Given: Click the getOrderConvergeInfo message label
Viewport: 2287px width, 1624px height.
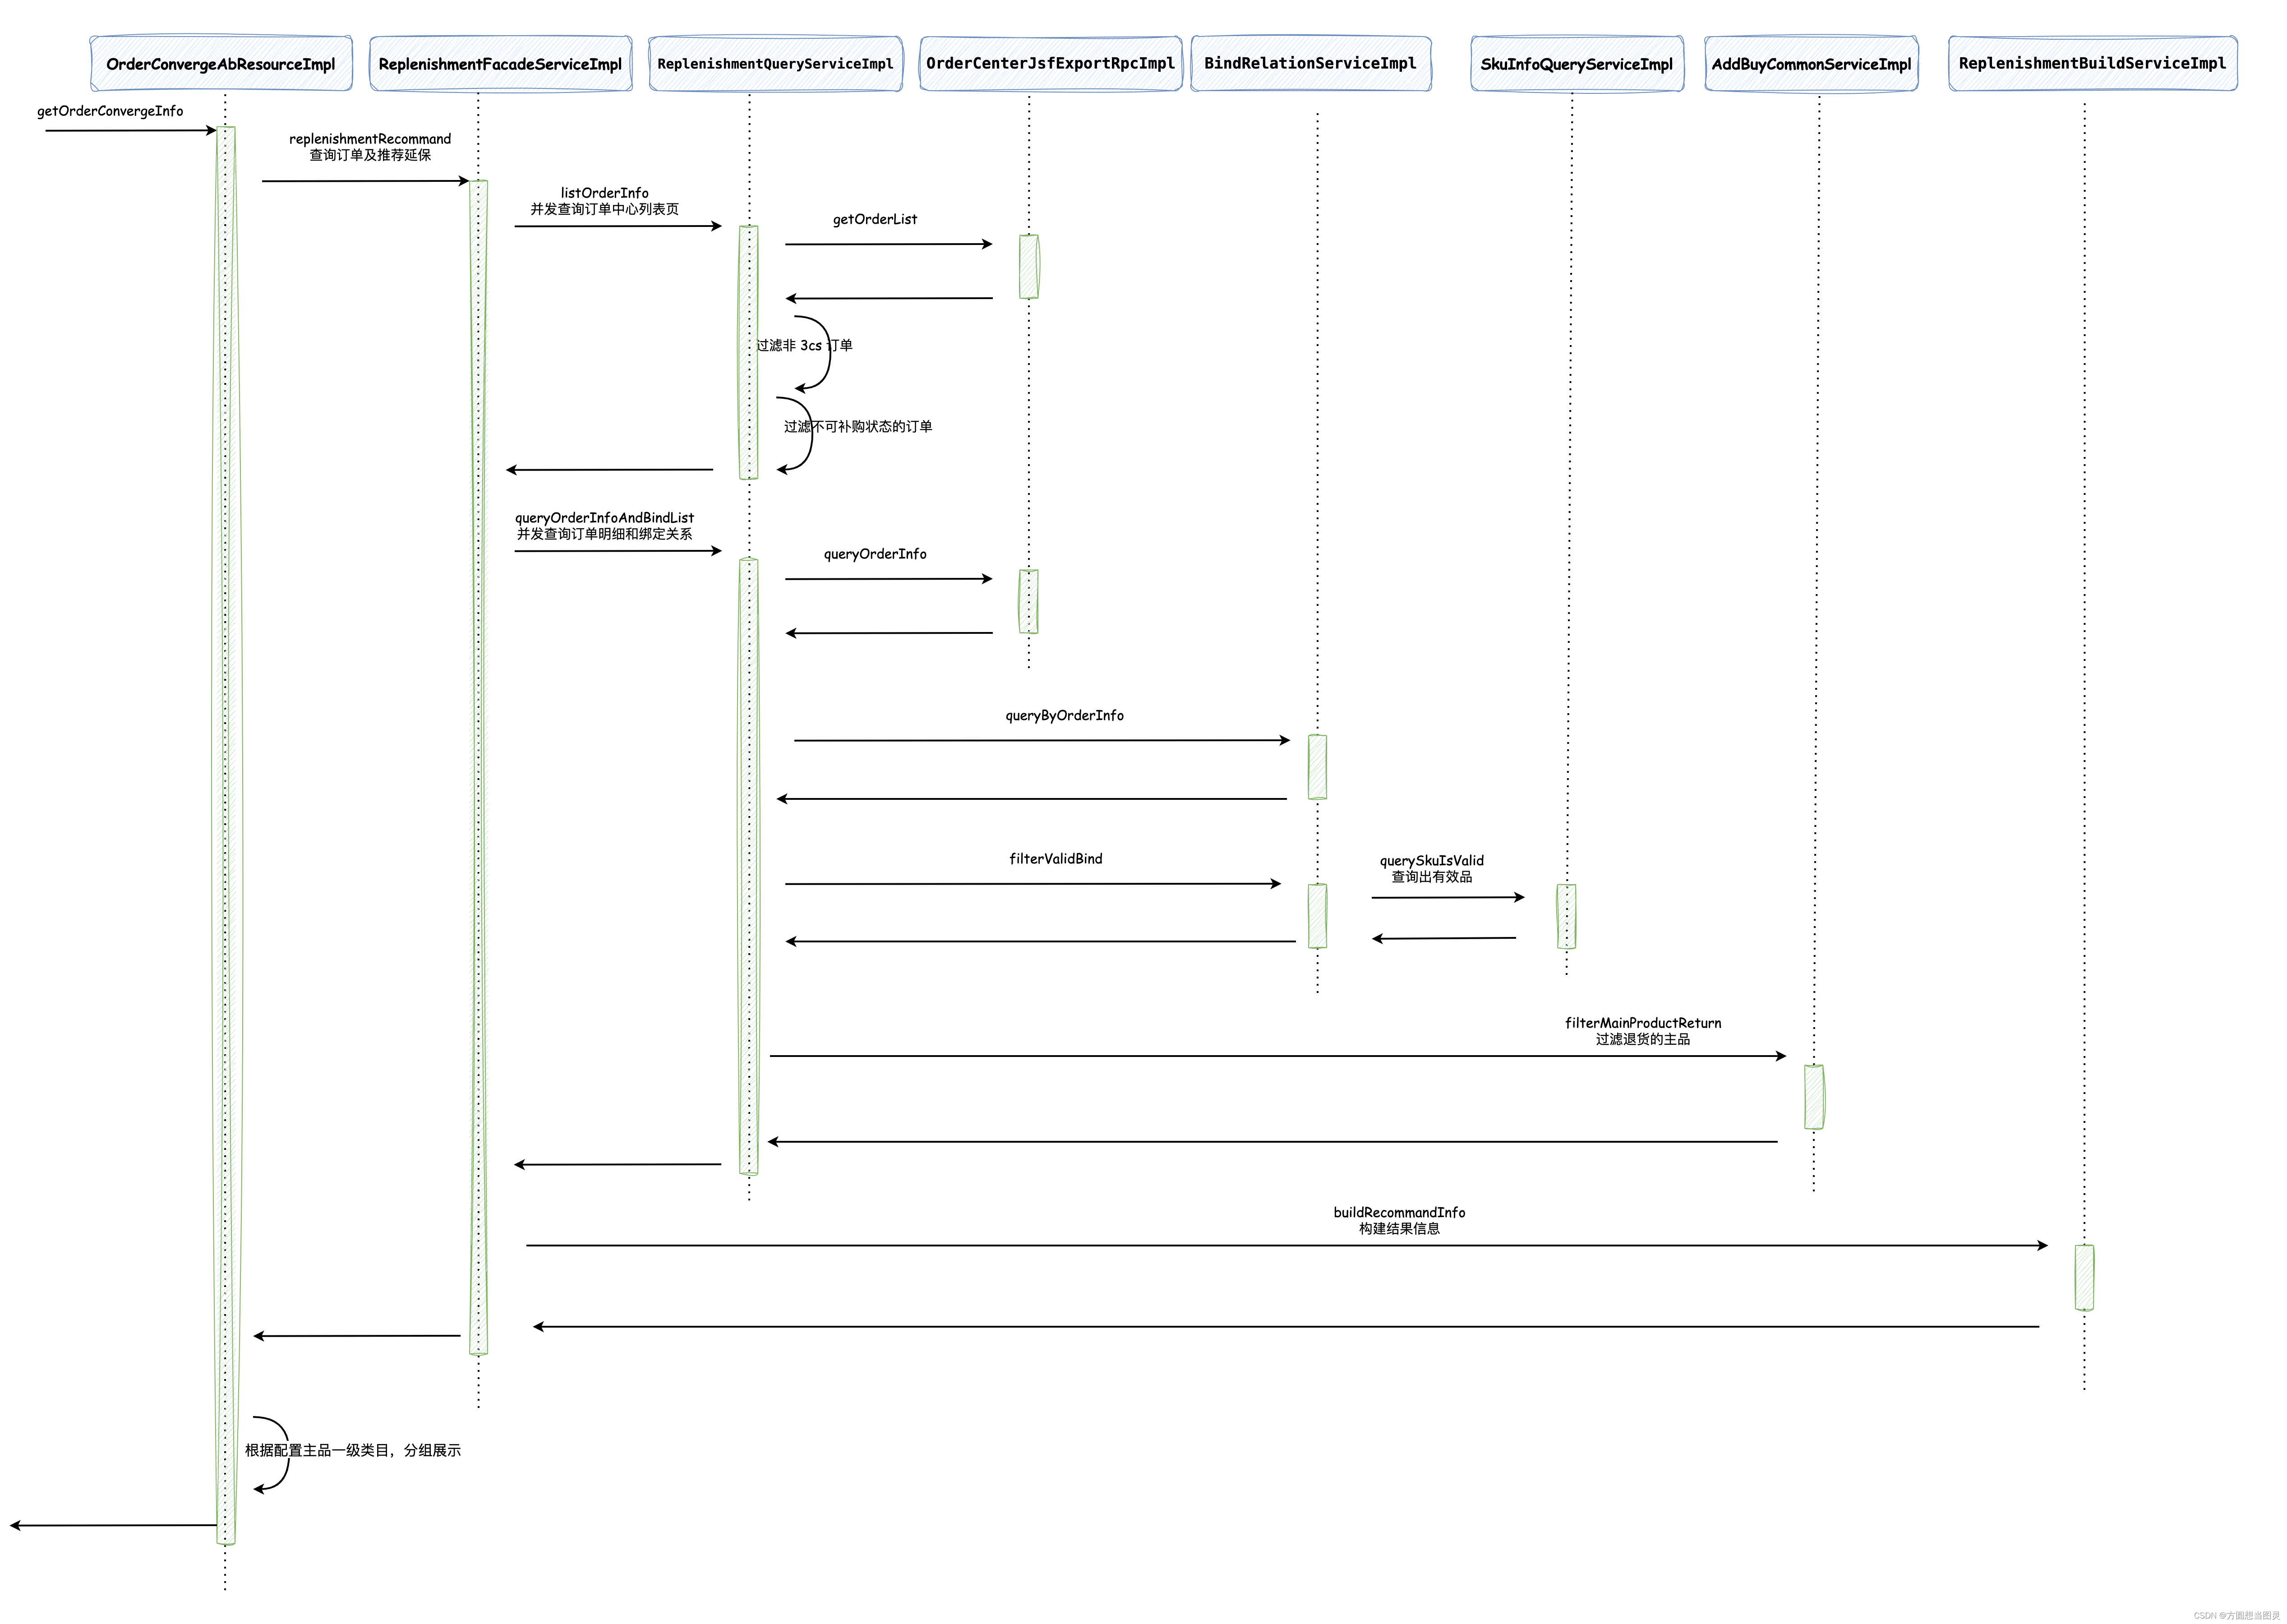Looking at the screenshot, I should (x=110, y=111).
